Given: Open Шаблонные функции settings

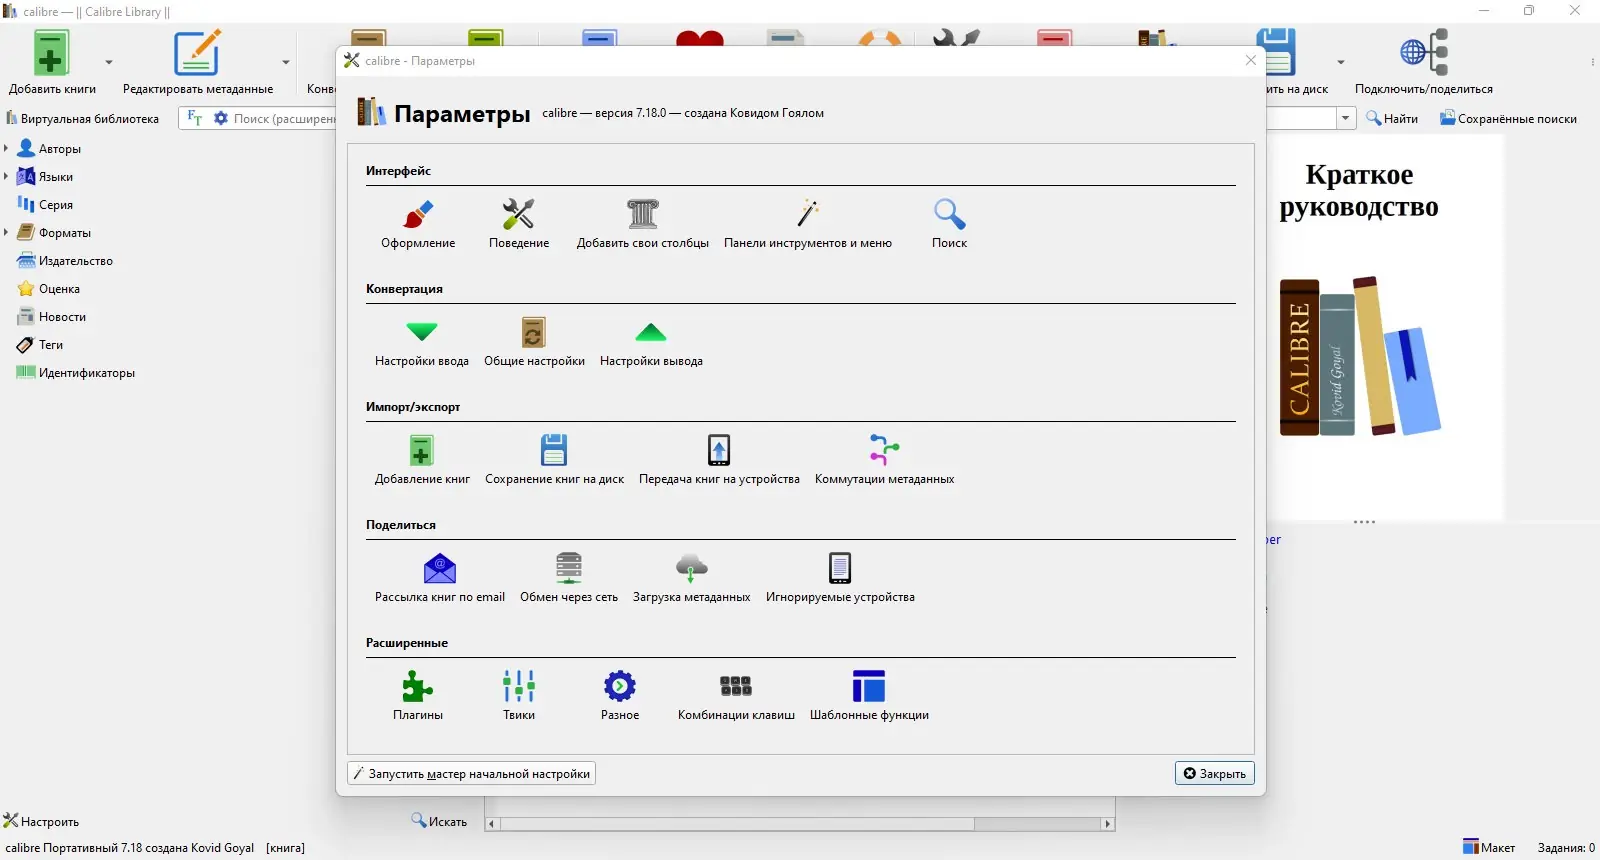Looking at the screenshot, I should coord(869,696).
